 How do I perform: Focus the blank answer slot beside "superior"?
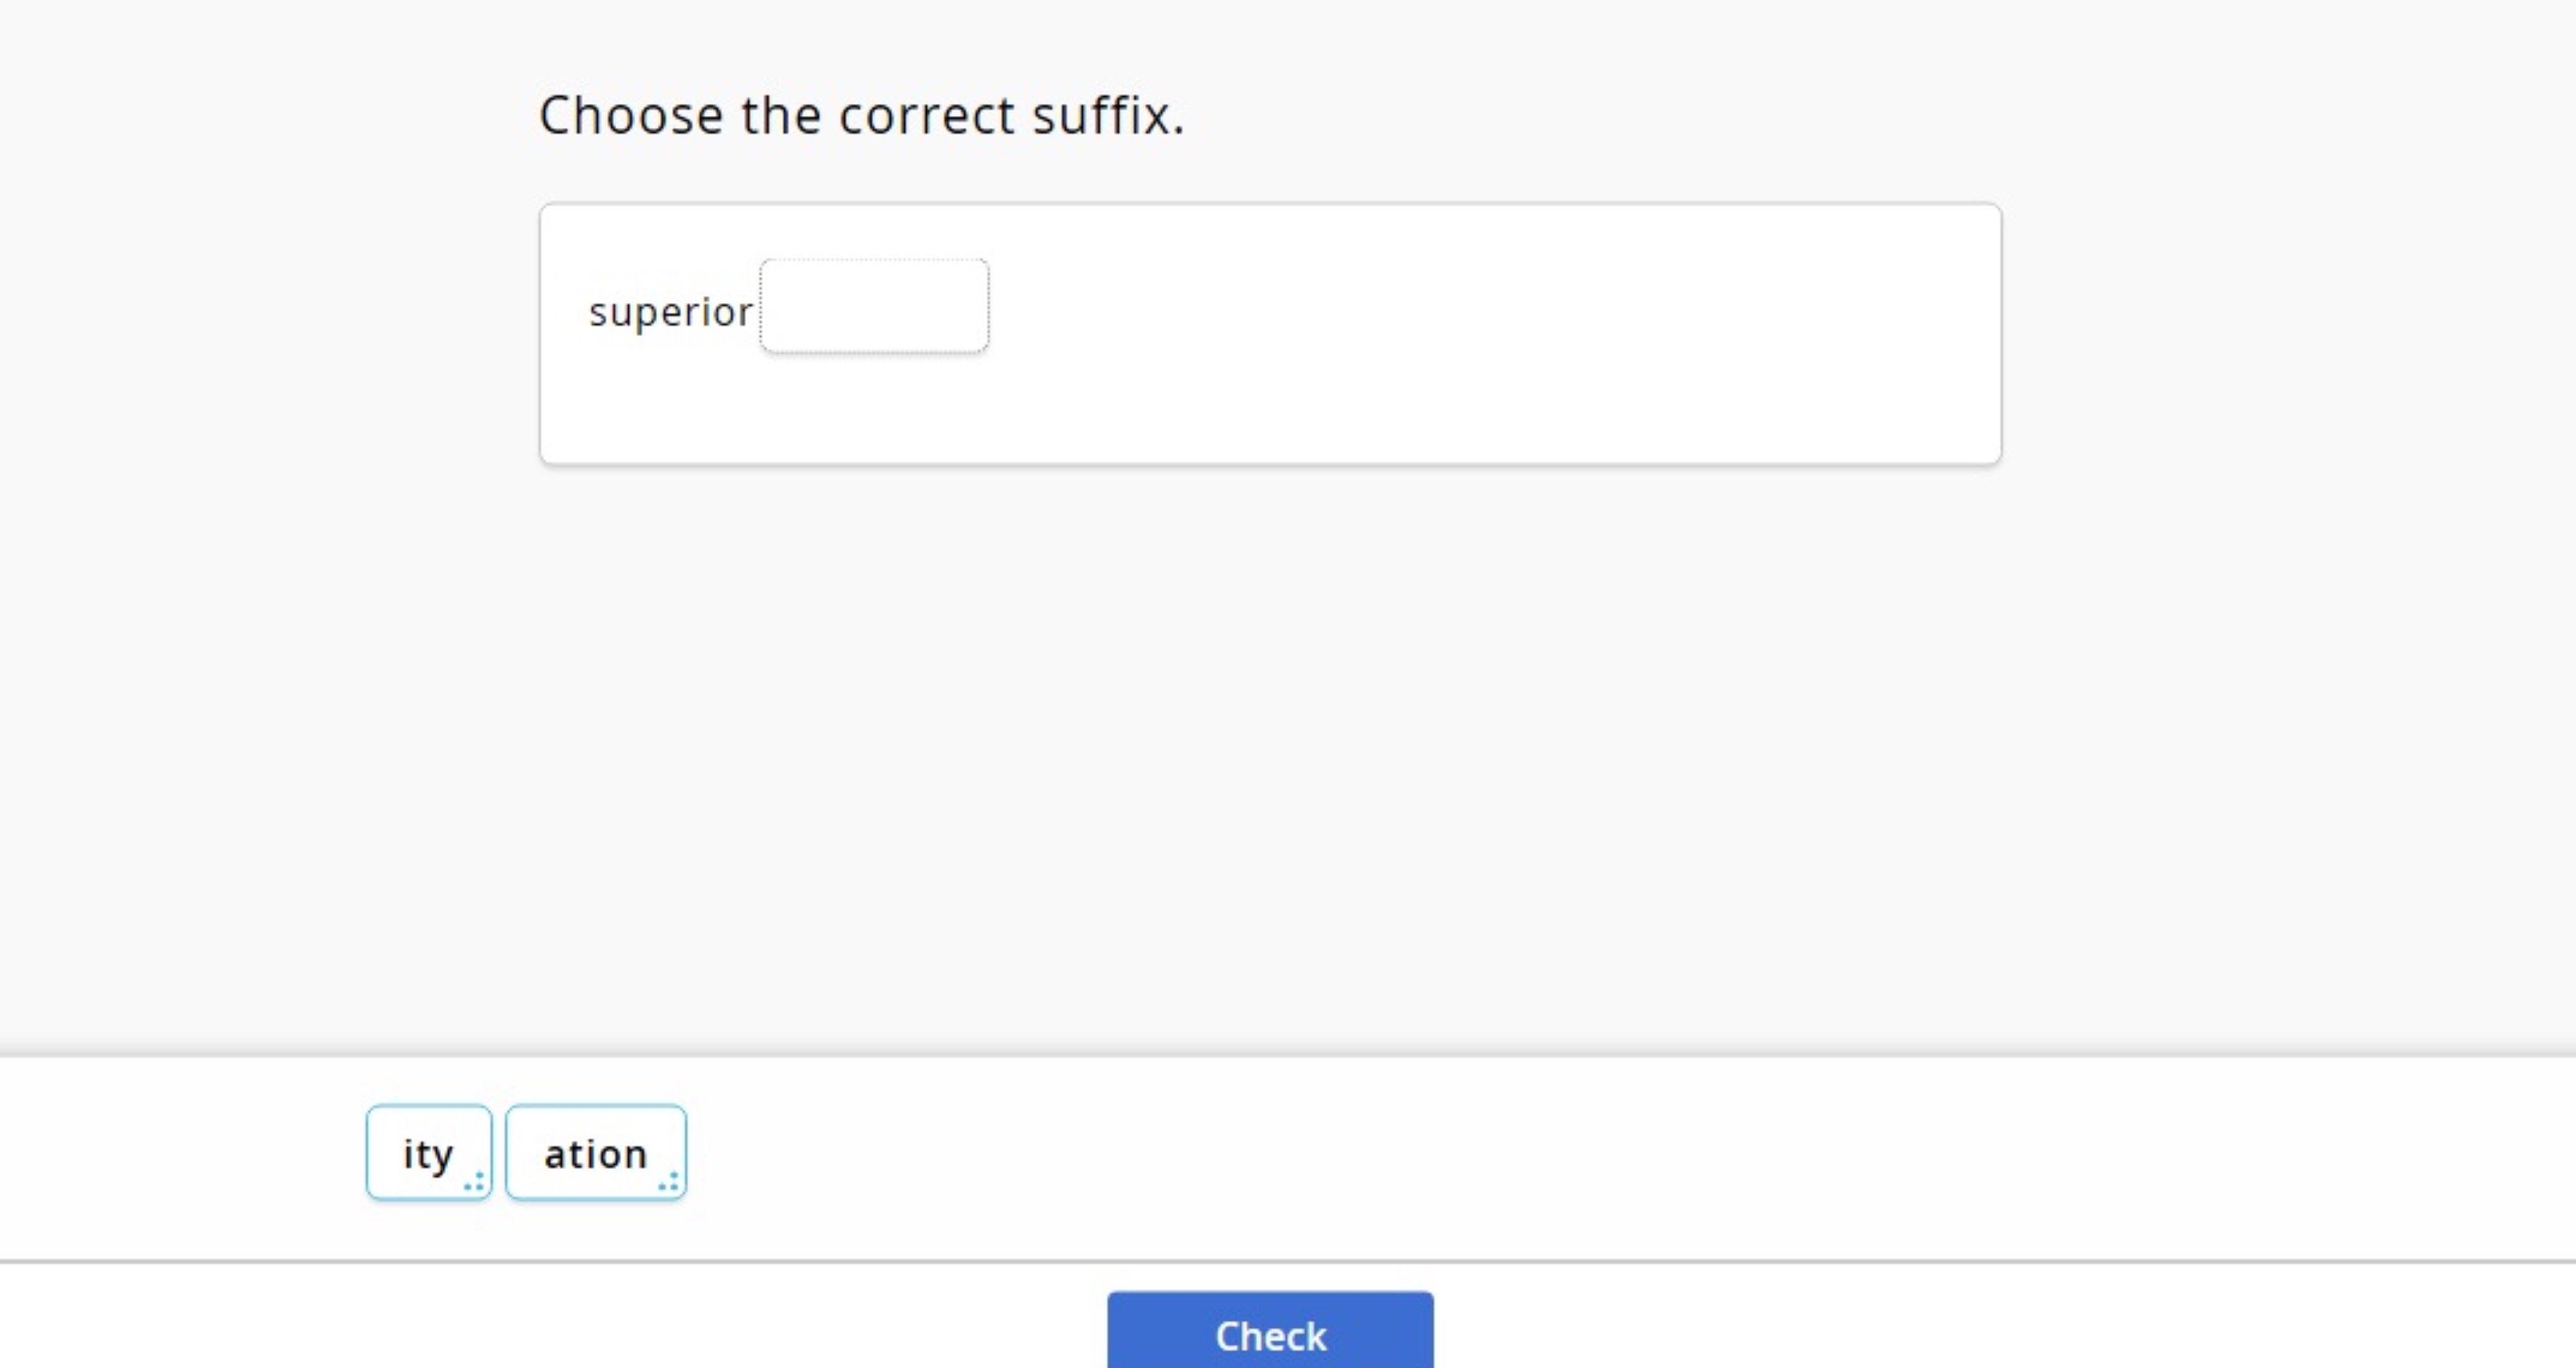pyautogui.click(x=874, y=306)
